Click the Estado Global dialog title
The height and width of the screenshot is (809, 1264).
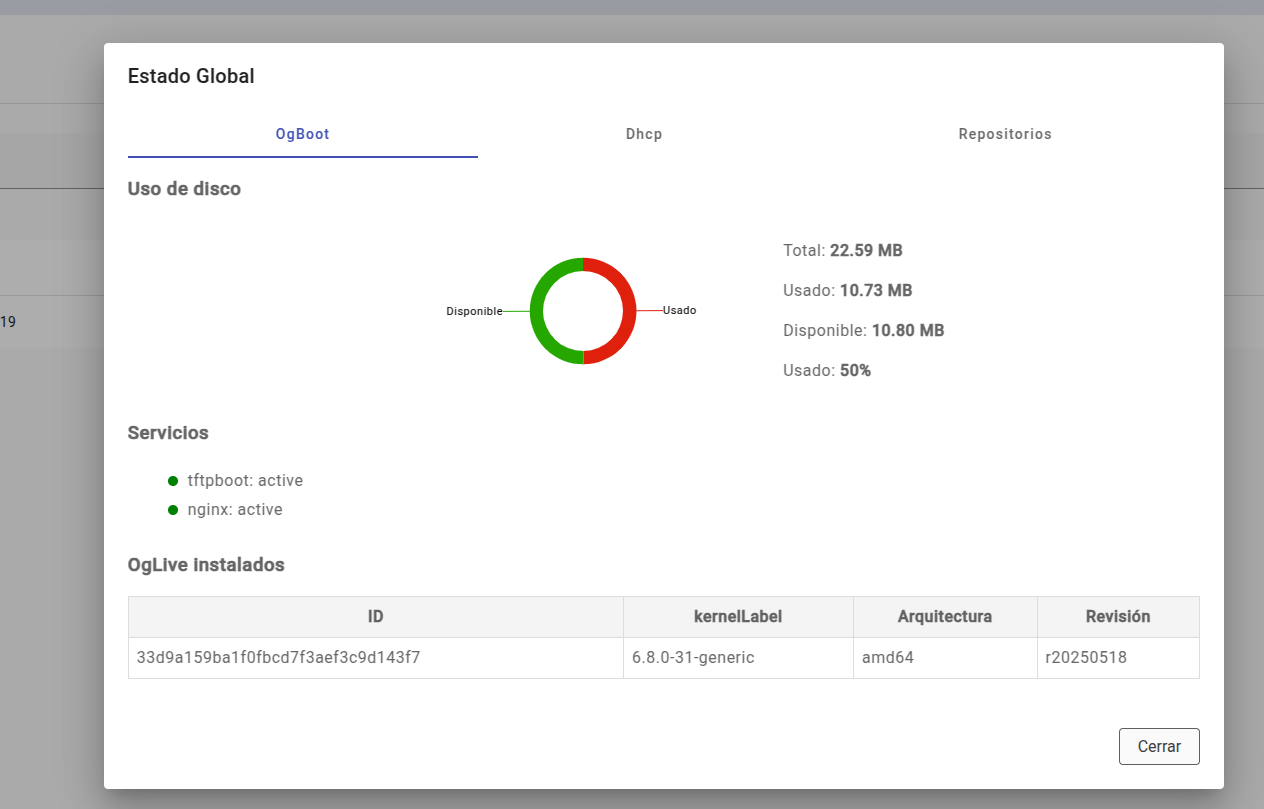191,76
